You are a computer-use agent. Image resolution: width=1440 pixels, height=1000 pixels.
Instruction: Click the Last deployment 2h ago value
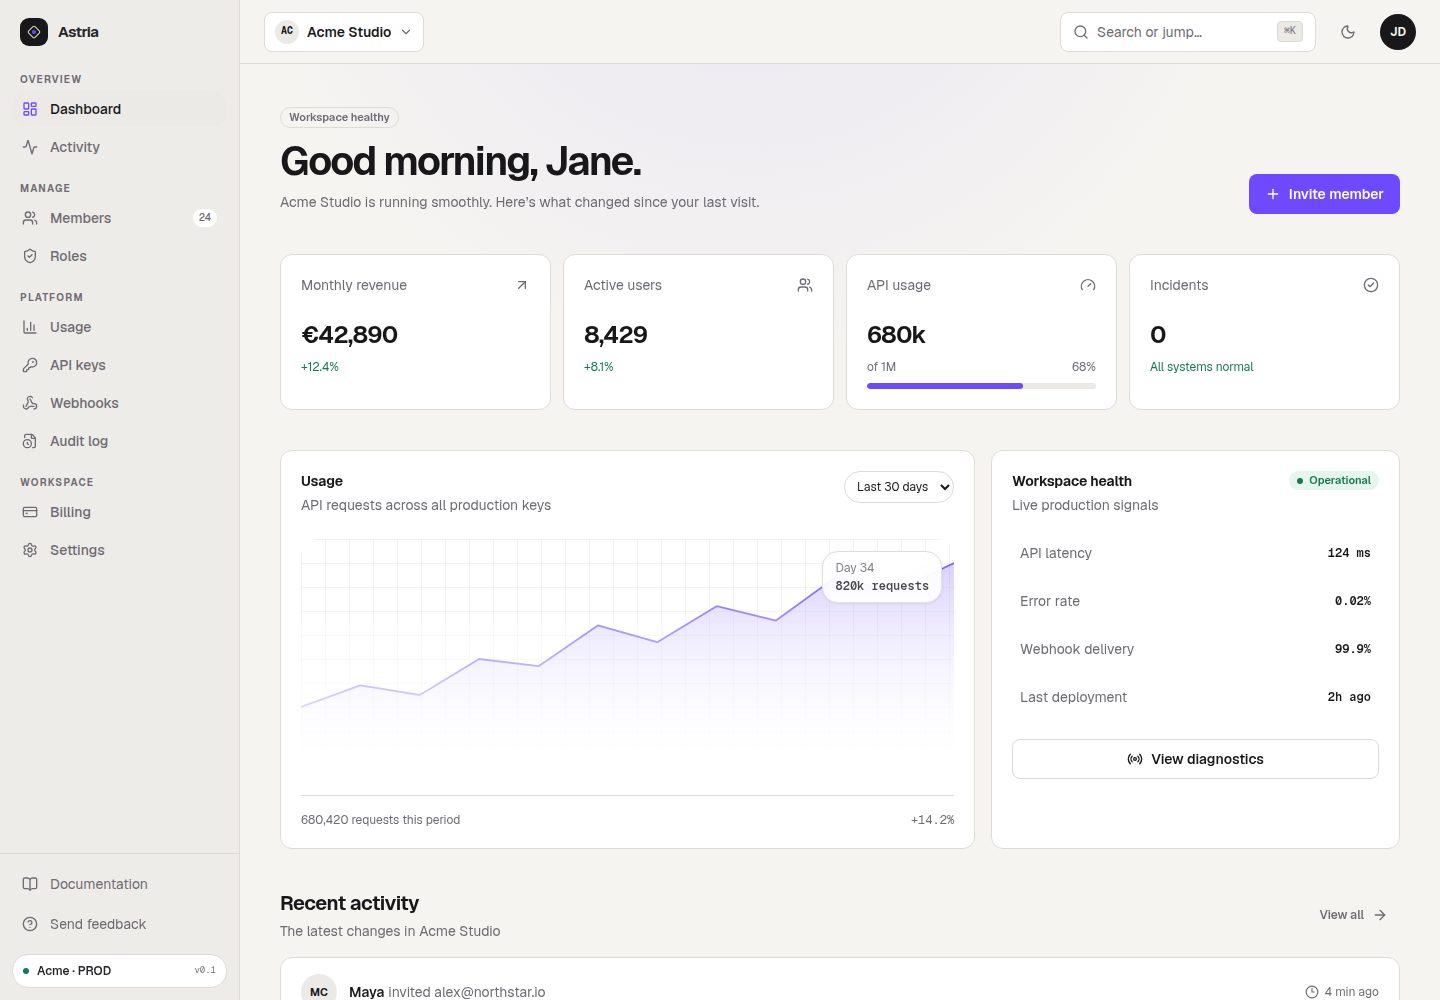coord(1349,697)
